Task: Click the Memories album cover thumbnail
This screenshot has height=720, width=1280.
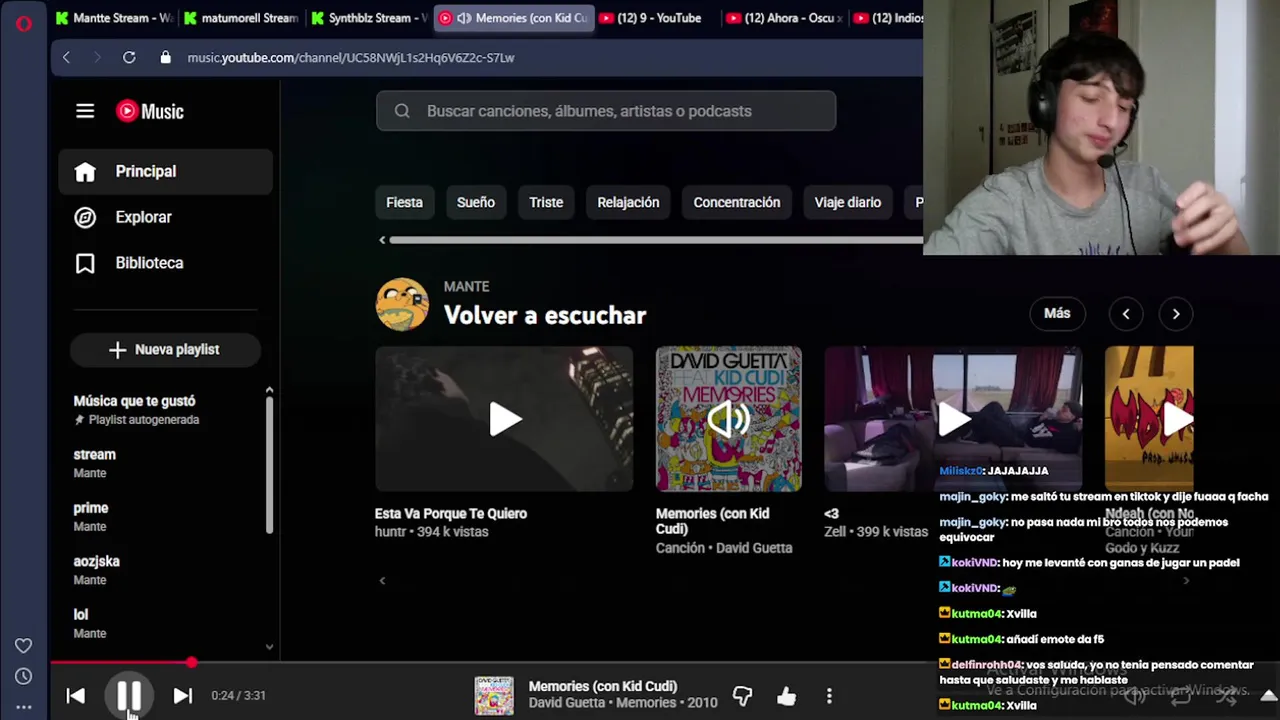Action: pyautogui.click(x=729, y=419)
